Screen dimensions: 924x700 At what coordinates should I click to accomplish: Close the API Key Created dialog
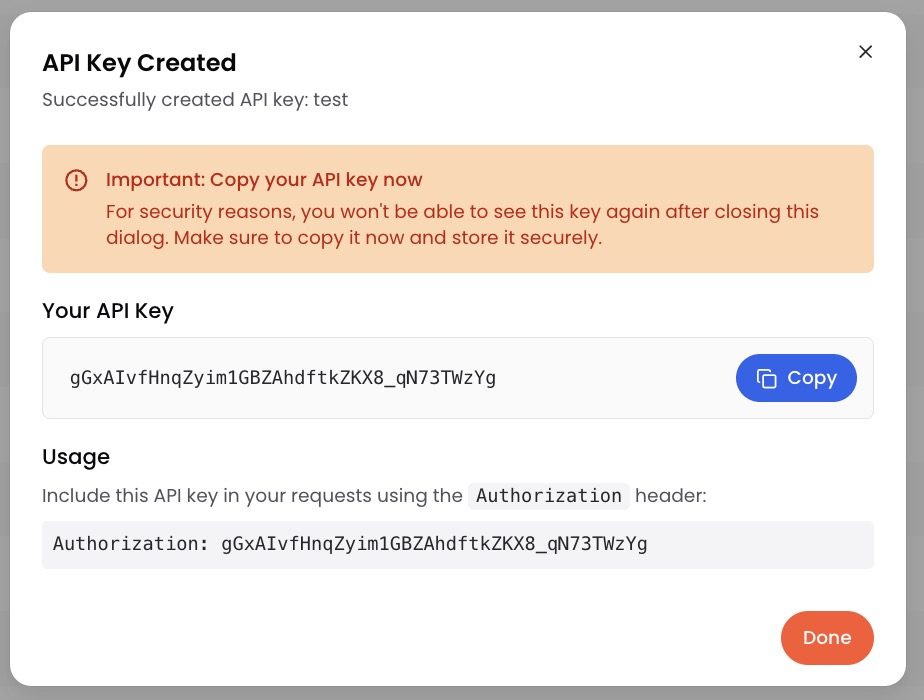865,52
